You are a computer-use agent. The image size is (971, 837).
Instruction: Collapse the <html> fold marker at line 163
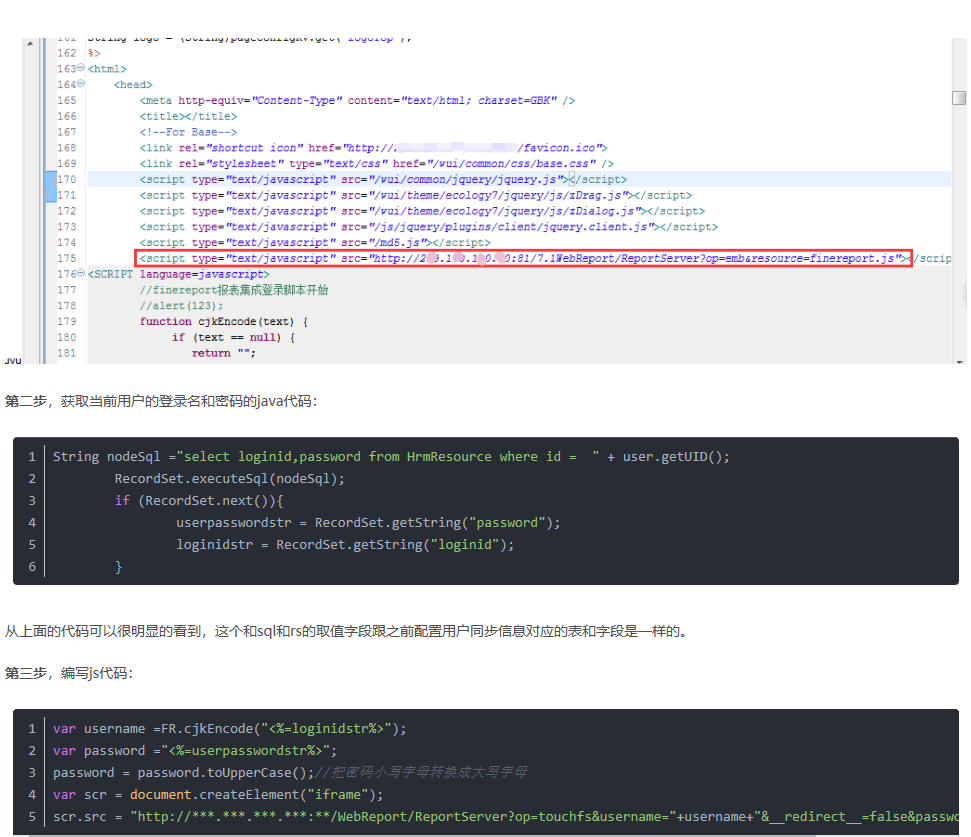tap(81, 68)
